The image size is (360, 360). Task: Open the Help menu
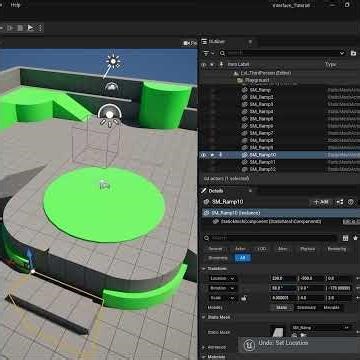point(16,5)
